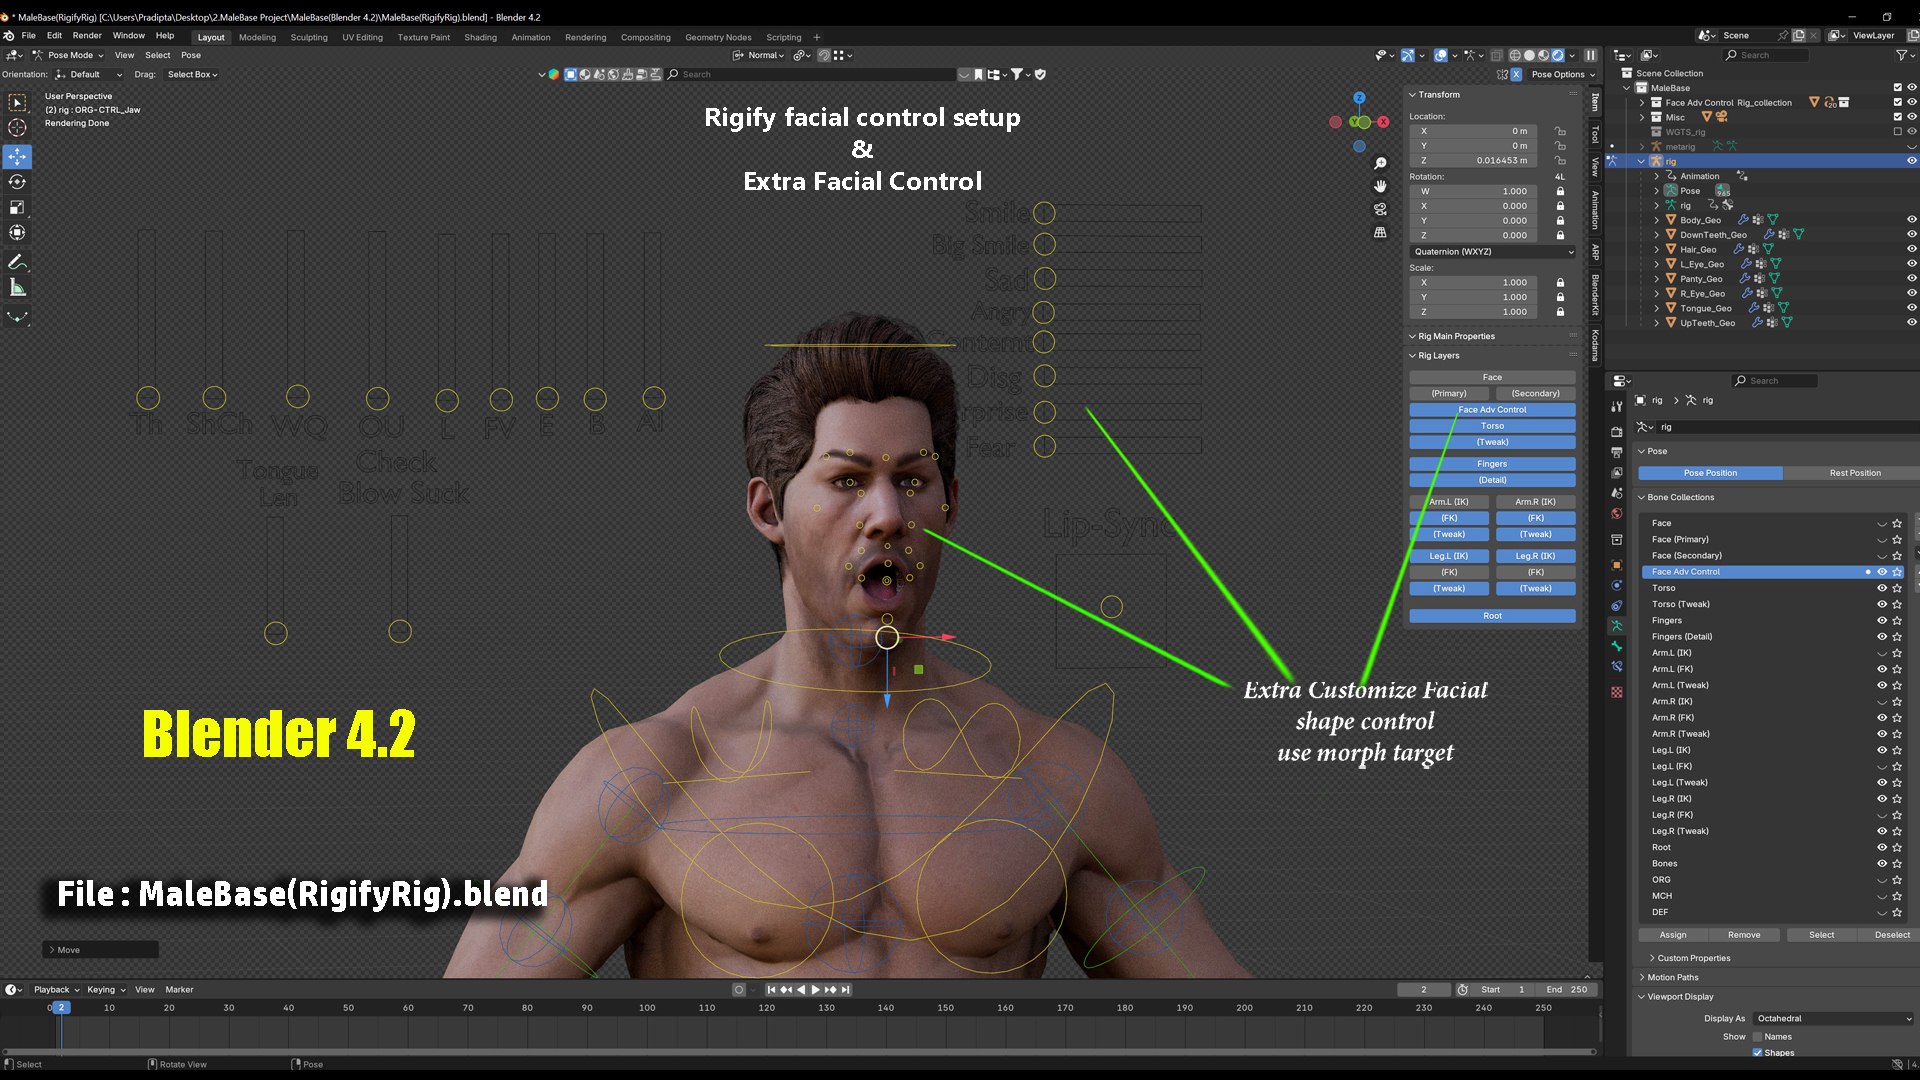Hide Body_Geo in the outliner
The image size is (1920, 1080).
[1911, 220]
